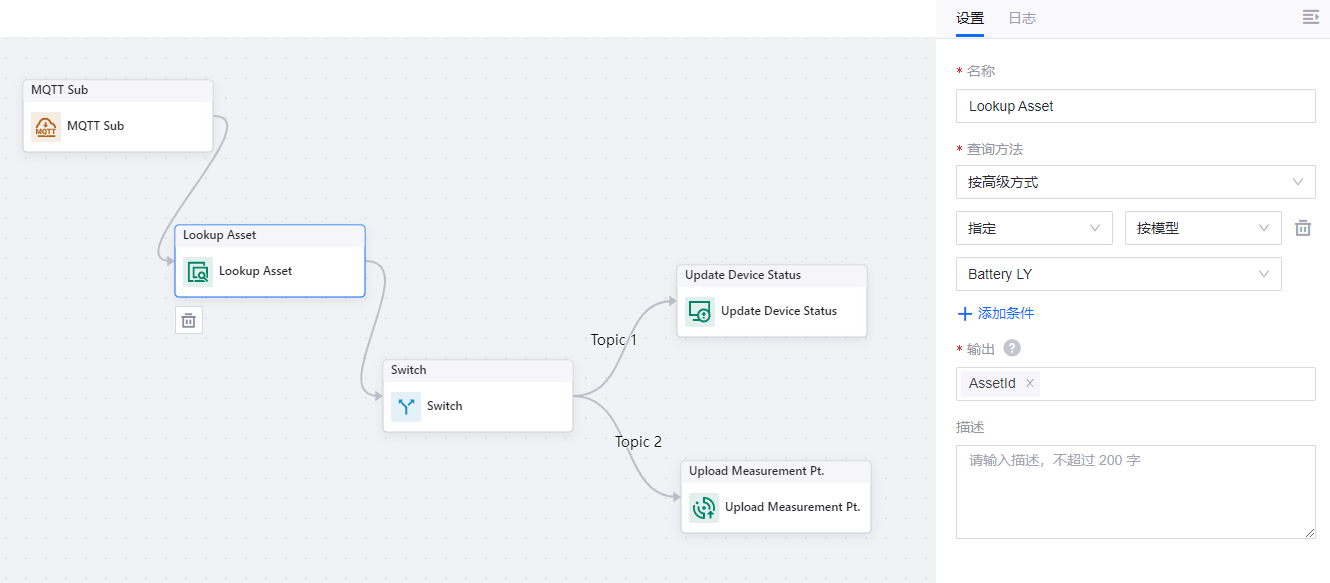The height and width of the screenshot is (583, 1330).
Task: Open the 查询方法 dropdown
Action: click(x=1135, y=182)
